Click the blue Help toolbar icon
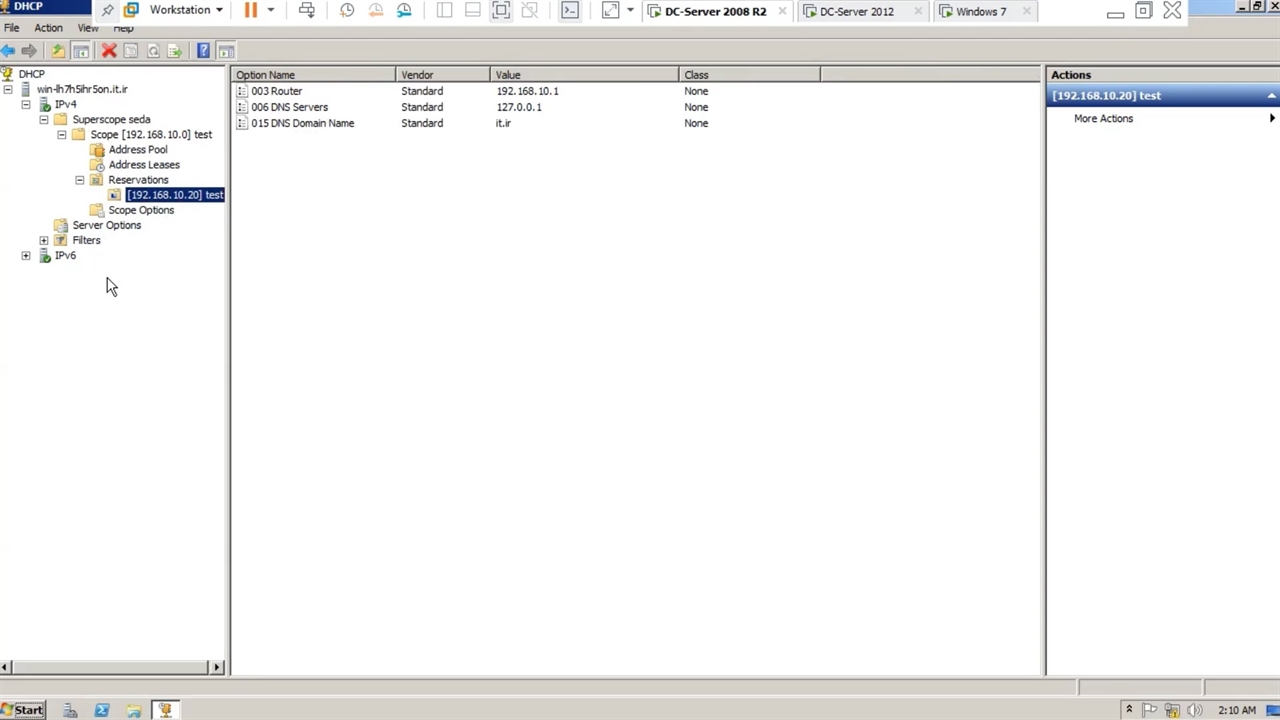The height and width of the screenshot is (720, 1280). 203,51
